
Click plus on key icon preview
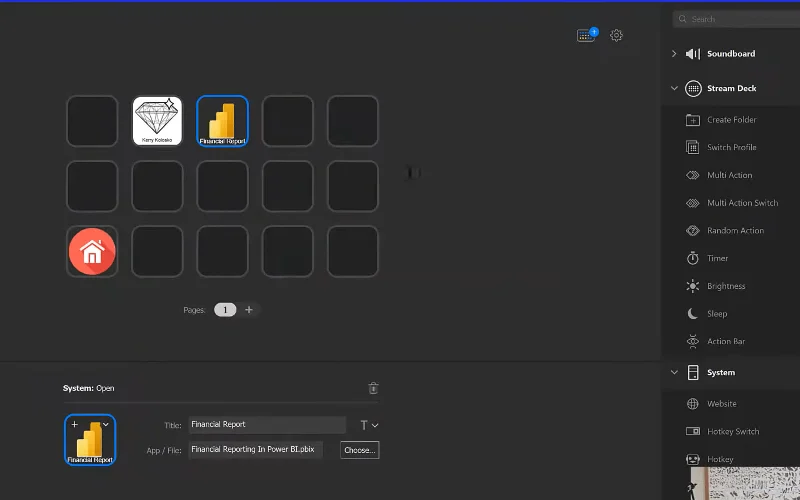(74, 424)
